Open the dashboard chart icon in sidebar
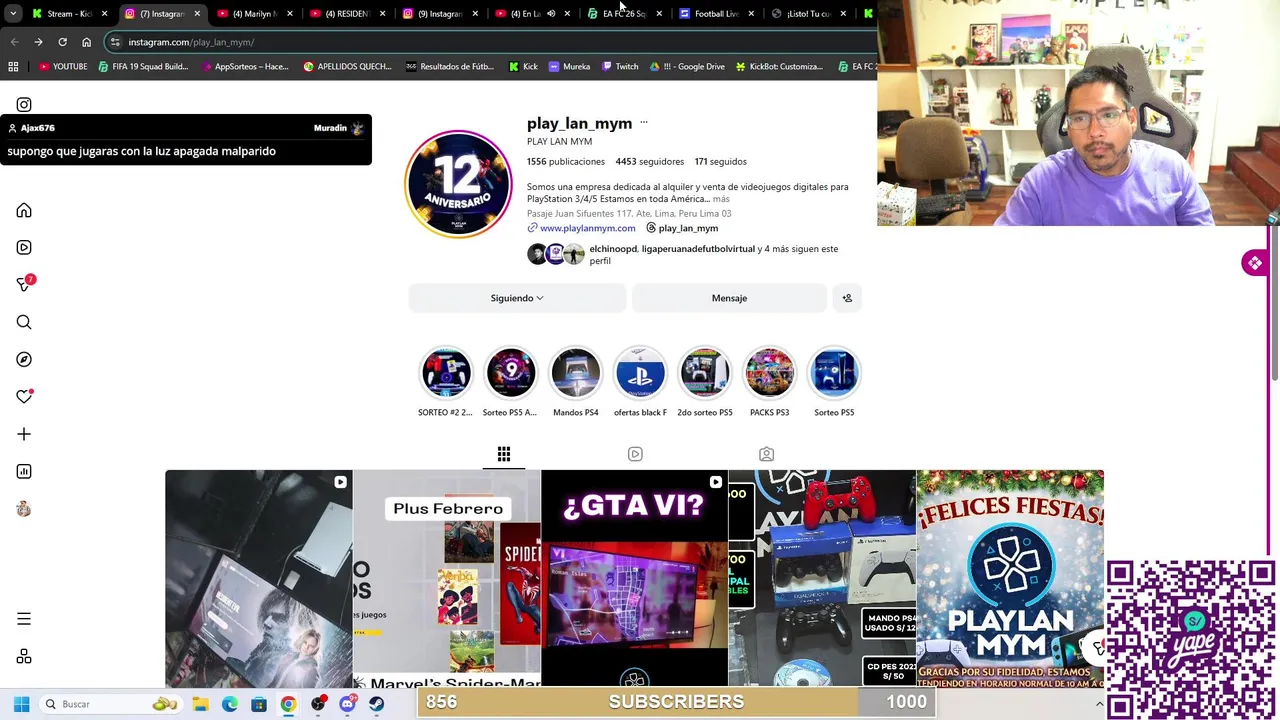 tap(24, 471)
